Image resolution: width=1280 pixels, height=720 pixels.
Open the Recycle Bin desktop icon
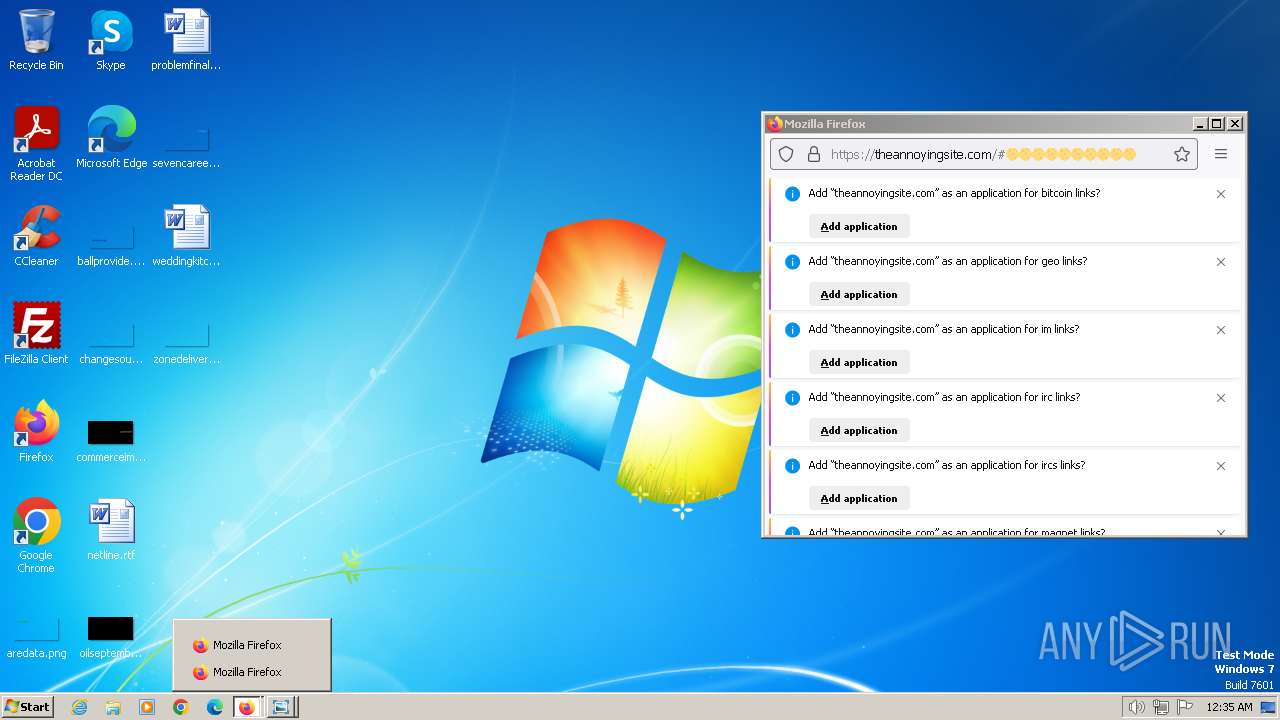pyautogui.click(x=36, y=40)
